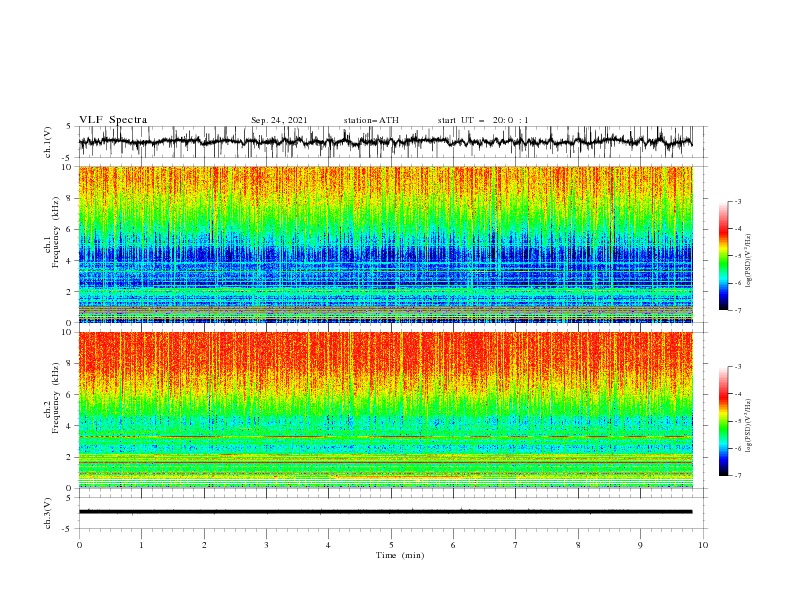Screen dimensions: 792x612
Task: Click the "6" minute tick on Time axis
Action: point(453,545)
